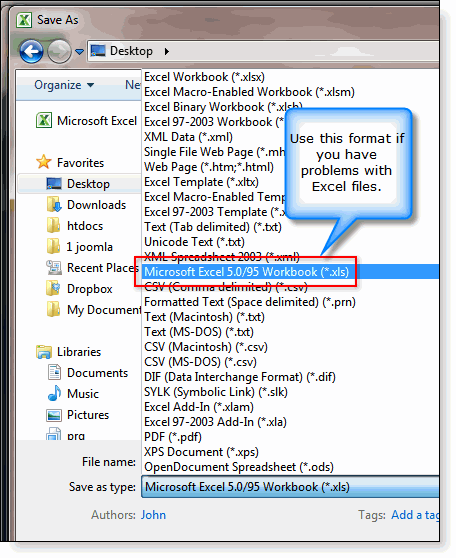Click the Back navigation arrow
456x558 pixels.
pyautogui.click(x=31, y=51)
